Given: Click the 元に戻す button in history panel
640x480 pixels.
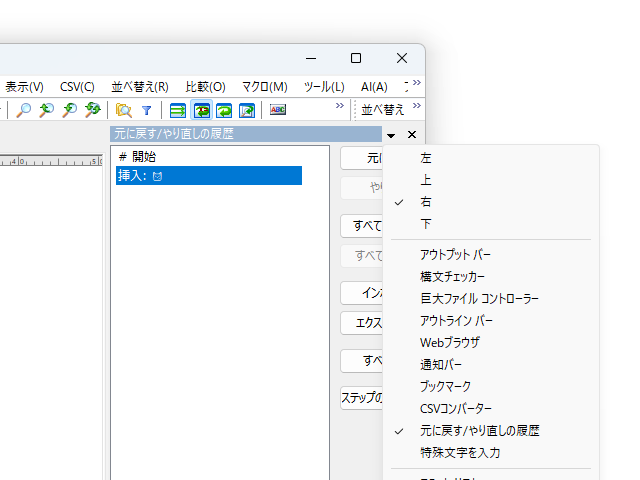Looking at the screenshot, I should click(362, 158).
